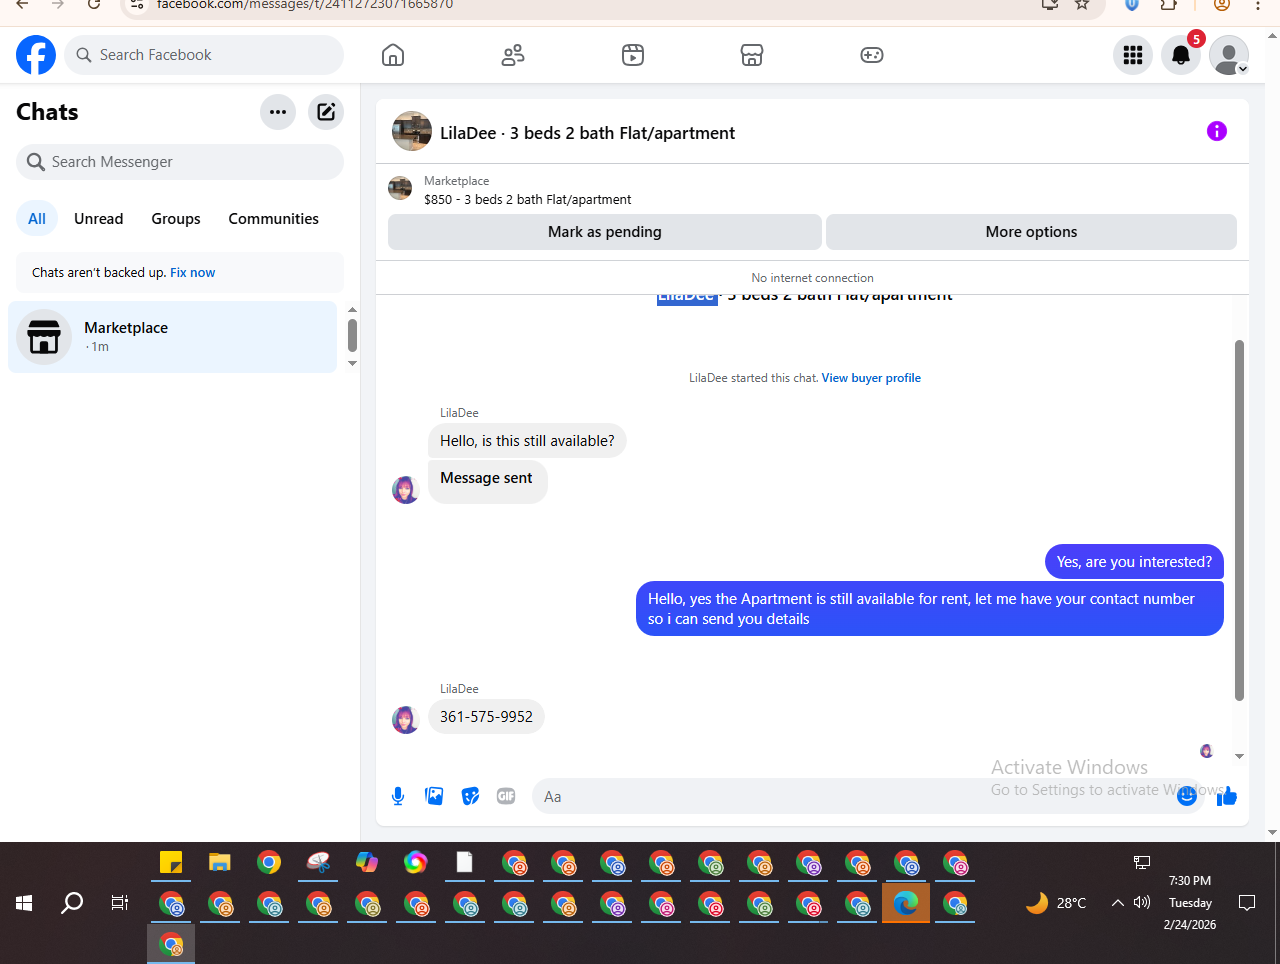Screen dimensions: 1280x964
Task: Show hidden system tray icons
Action: pos(1118,903)
